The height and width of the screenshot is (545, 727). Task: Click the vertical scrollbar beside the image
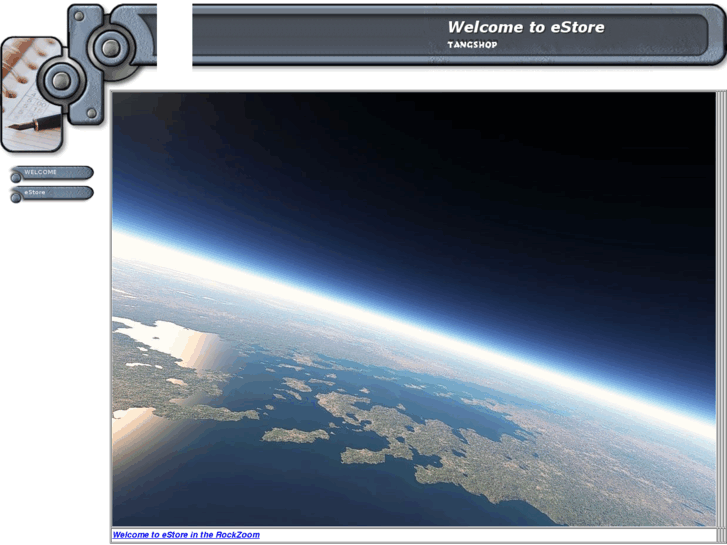tap(721, 309)
